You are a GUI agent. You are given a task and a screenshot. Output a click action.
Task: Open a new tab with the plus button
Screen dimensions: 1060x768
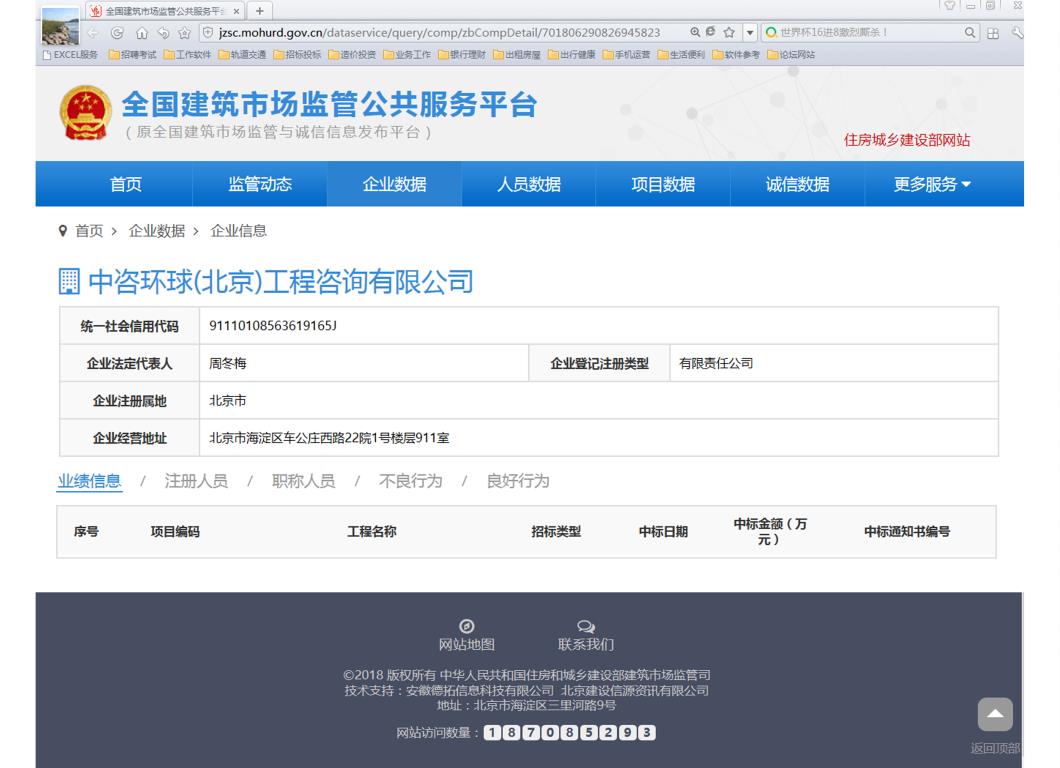coord(260,11)
